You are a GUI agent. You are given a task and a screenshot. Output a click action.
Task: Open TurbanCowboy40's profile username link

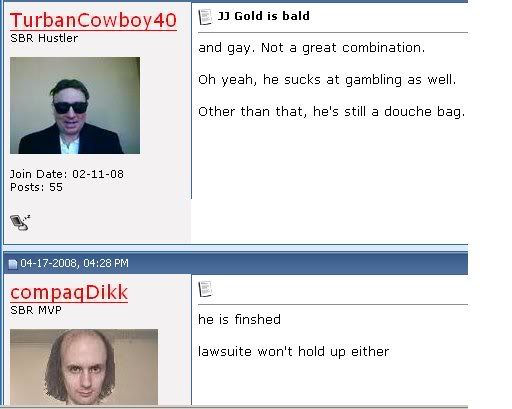tap(93, 21)
